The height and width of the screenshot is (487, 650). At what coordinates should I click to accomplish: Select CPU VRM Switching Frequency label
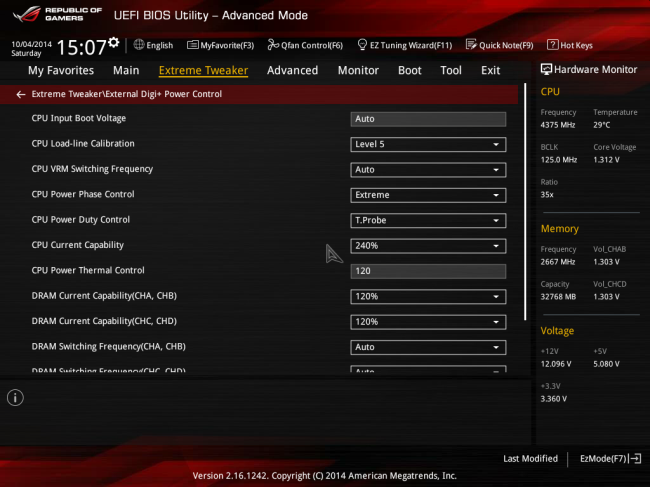(92, 169)
